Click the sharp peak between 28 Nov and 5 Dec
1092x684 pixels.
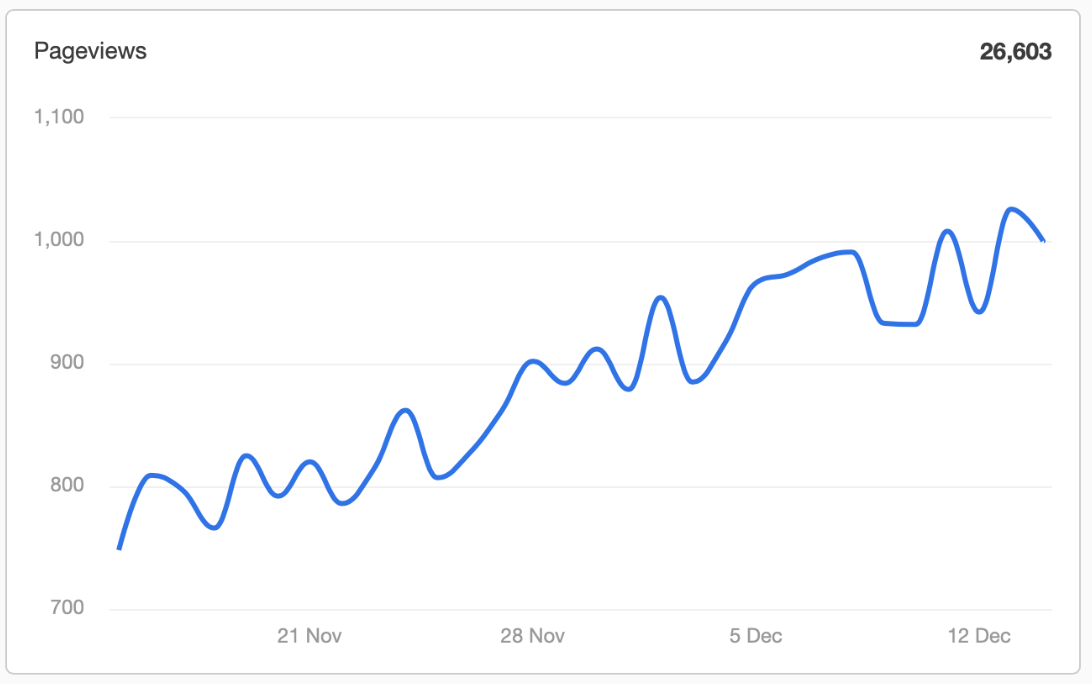(660, 298)
